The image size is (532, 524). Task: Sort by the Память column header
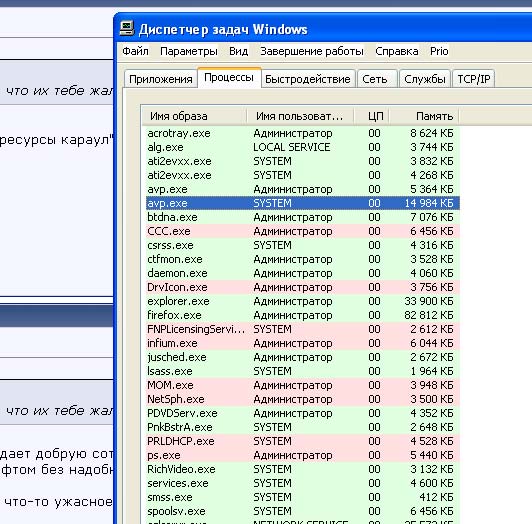424,116
